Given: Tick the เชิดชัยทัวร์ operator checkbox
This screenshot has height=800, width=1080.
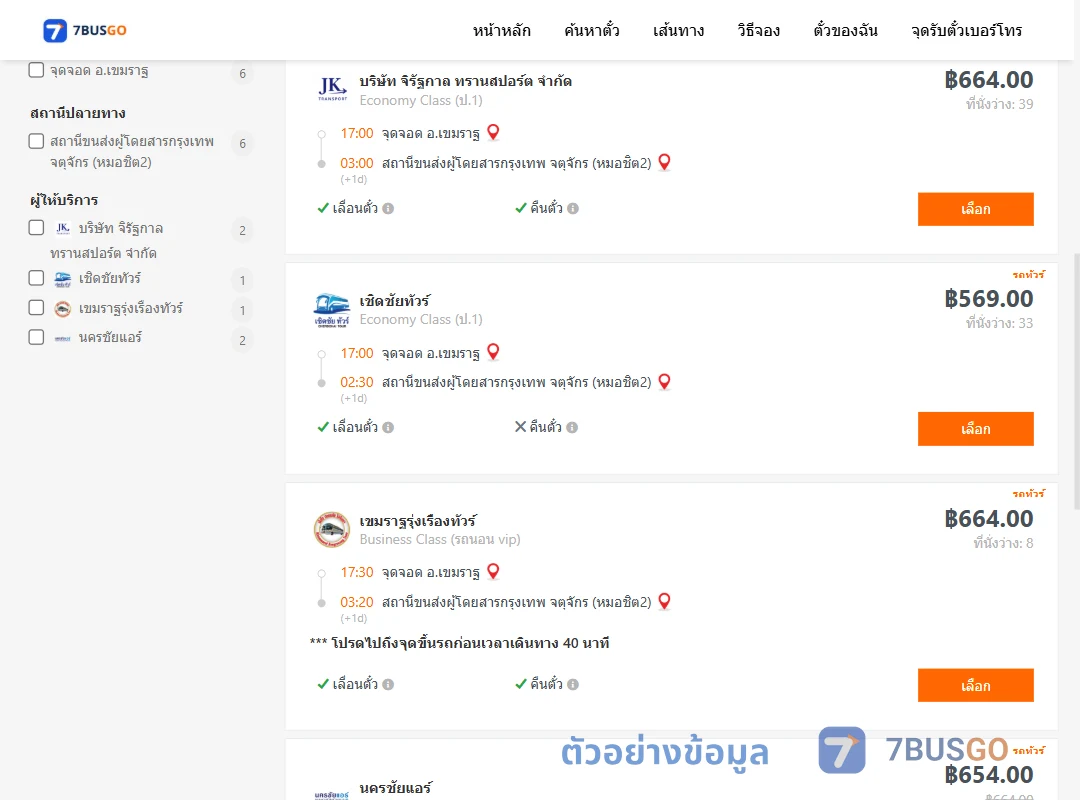Looking at the screenshot, I should tap(37, 278).
